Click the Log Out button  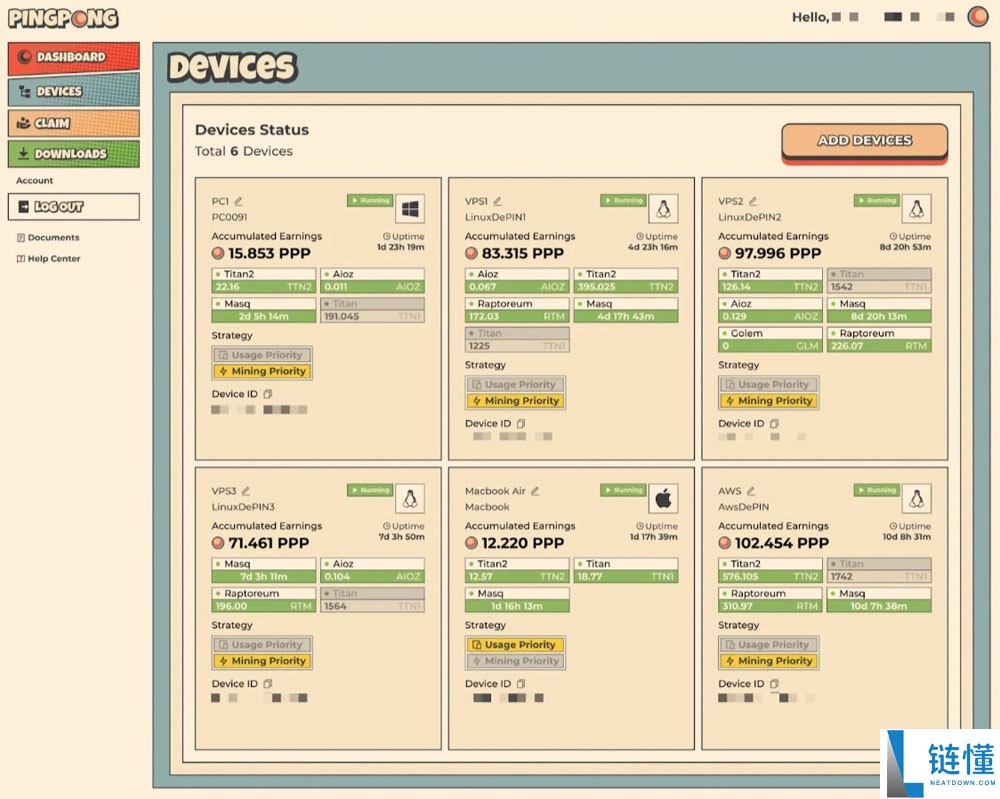click(x=73, y=207)
